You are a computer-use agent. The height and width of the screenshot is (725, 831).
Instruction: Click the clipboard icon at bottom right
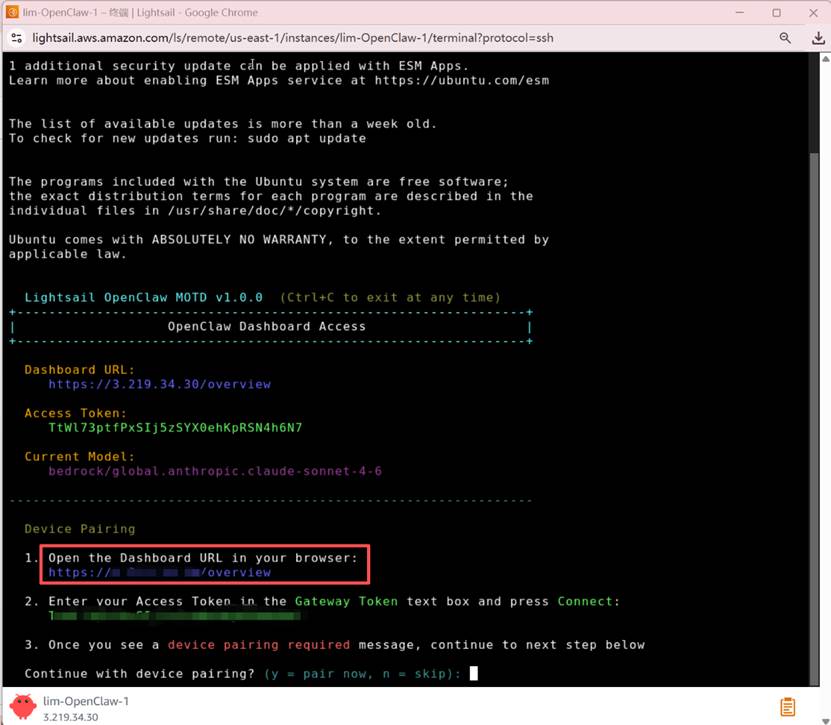(788, 706)
